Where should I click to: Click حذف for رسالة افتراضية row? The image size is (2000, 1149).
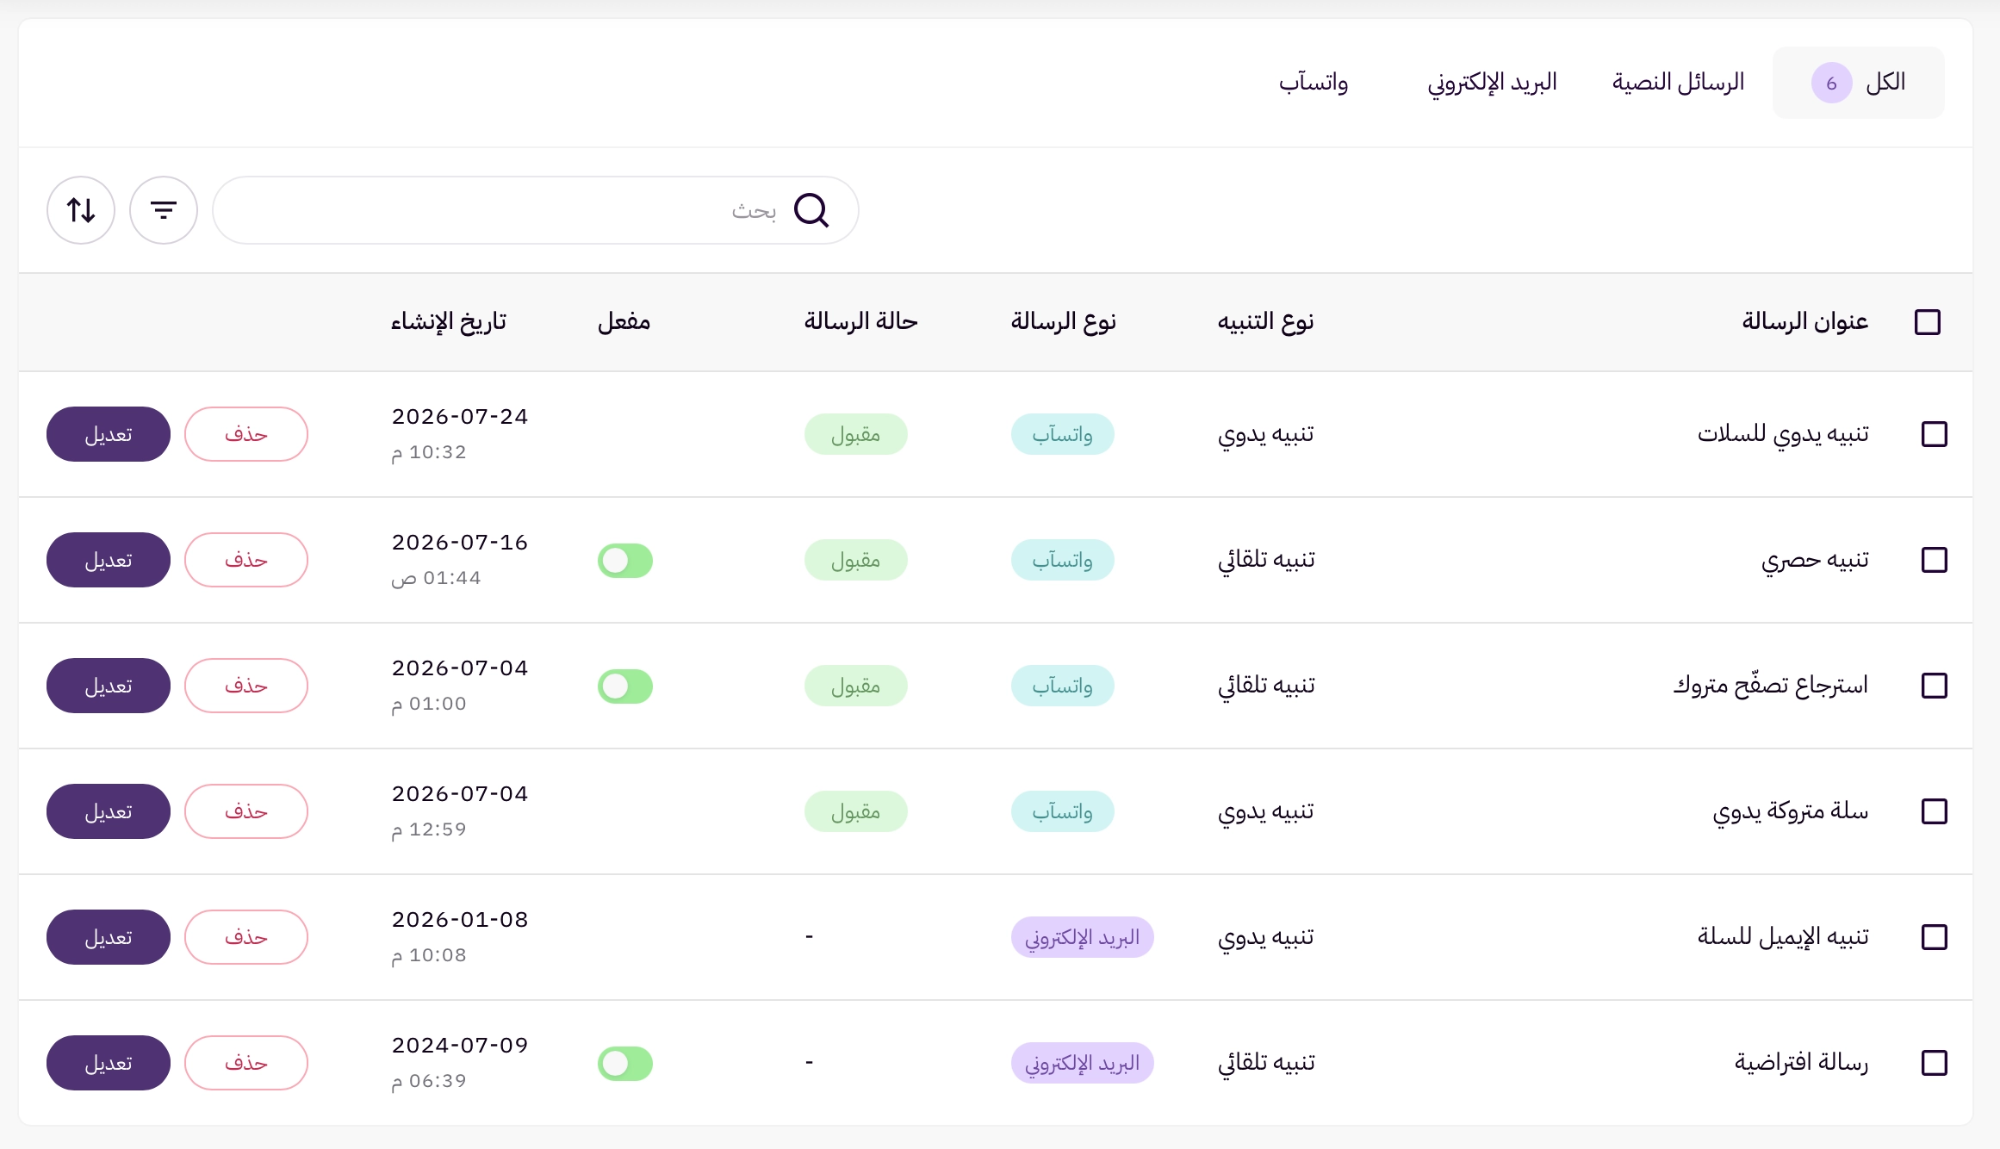pyautogui.click(x=246, y=1063)
